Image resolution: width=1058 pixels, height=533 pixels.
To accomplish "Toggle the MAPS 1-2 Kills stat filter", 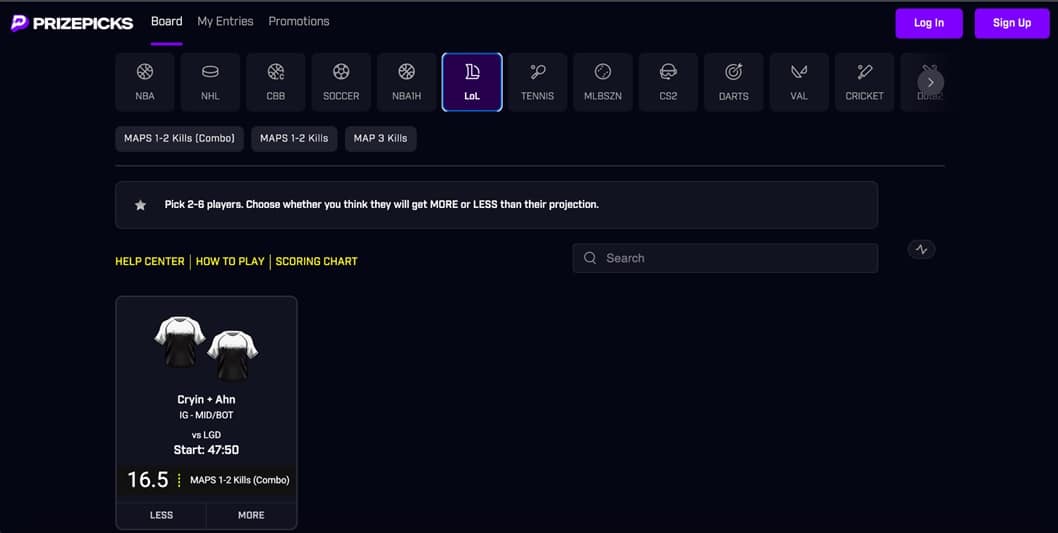I will (x=294, y=138).
